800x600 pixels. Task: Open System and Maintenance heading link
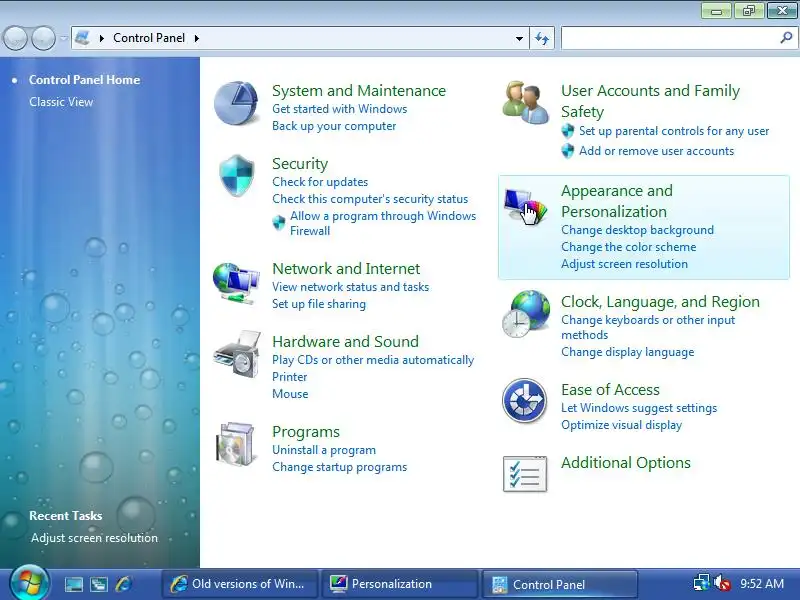[359, 91]
